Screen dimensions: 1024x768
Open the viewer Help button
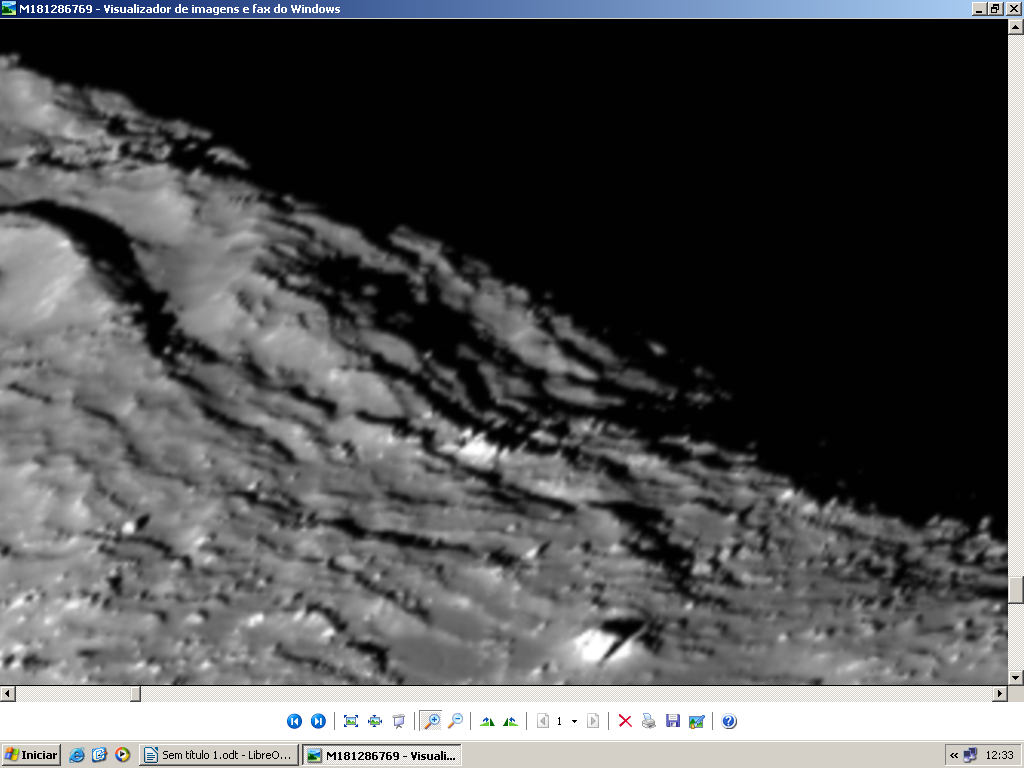(x=729, y=721)
